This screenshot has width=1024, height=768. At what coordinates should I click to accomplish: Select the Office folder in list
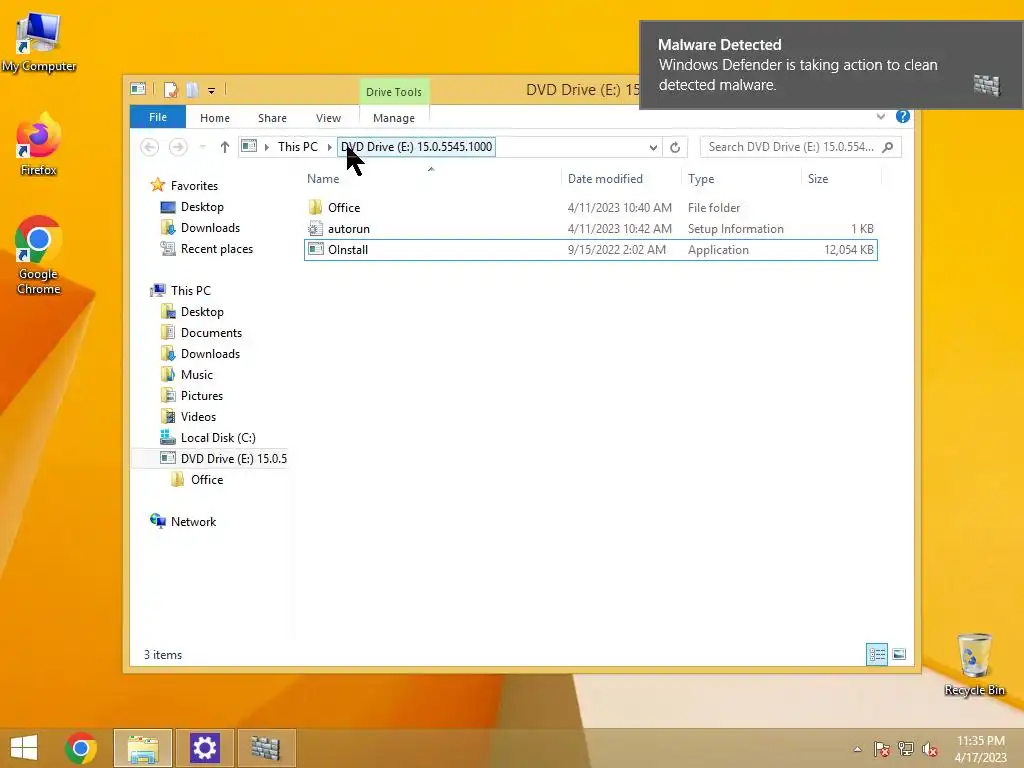[590, 208]
